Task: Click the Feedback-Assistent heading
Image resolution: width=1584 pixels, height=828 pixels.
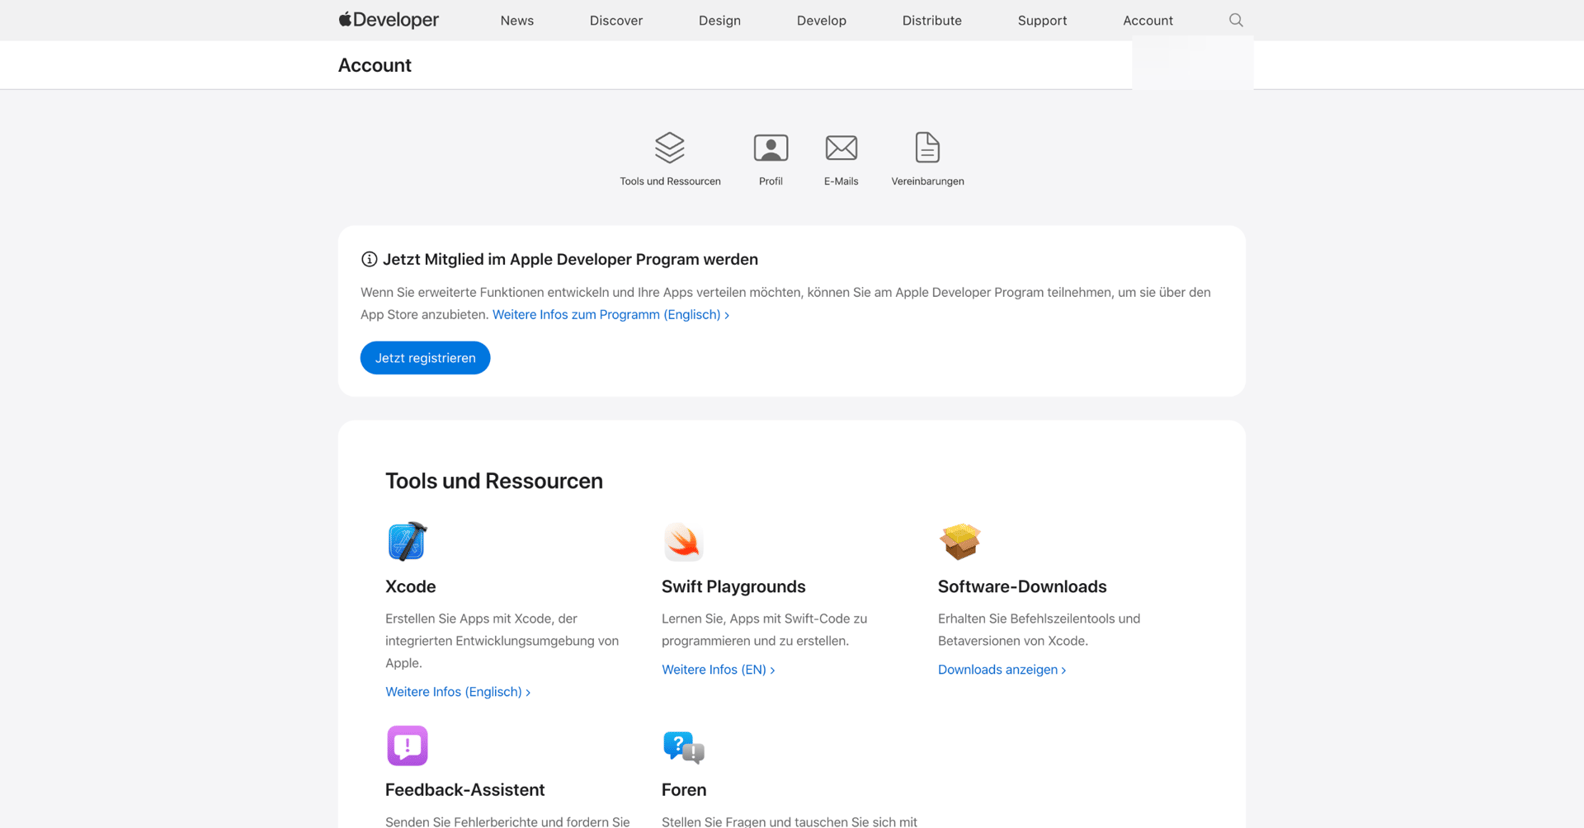Action: coord(465,790)
